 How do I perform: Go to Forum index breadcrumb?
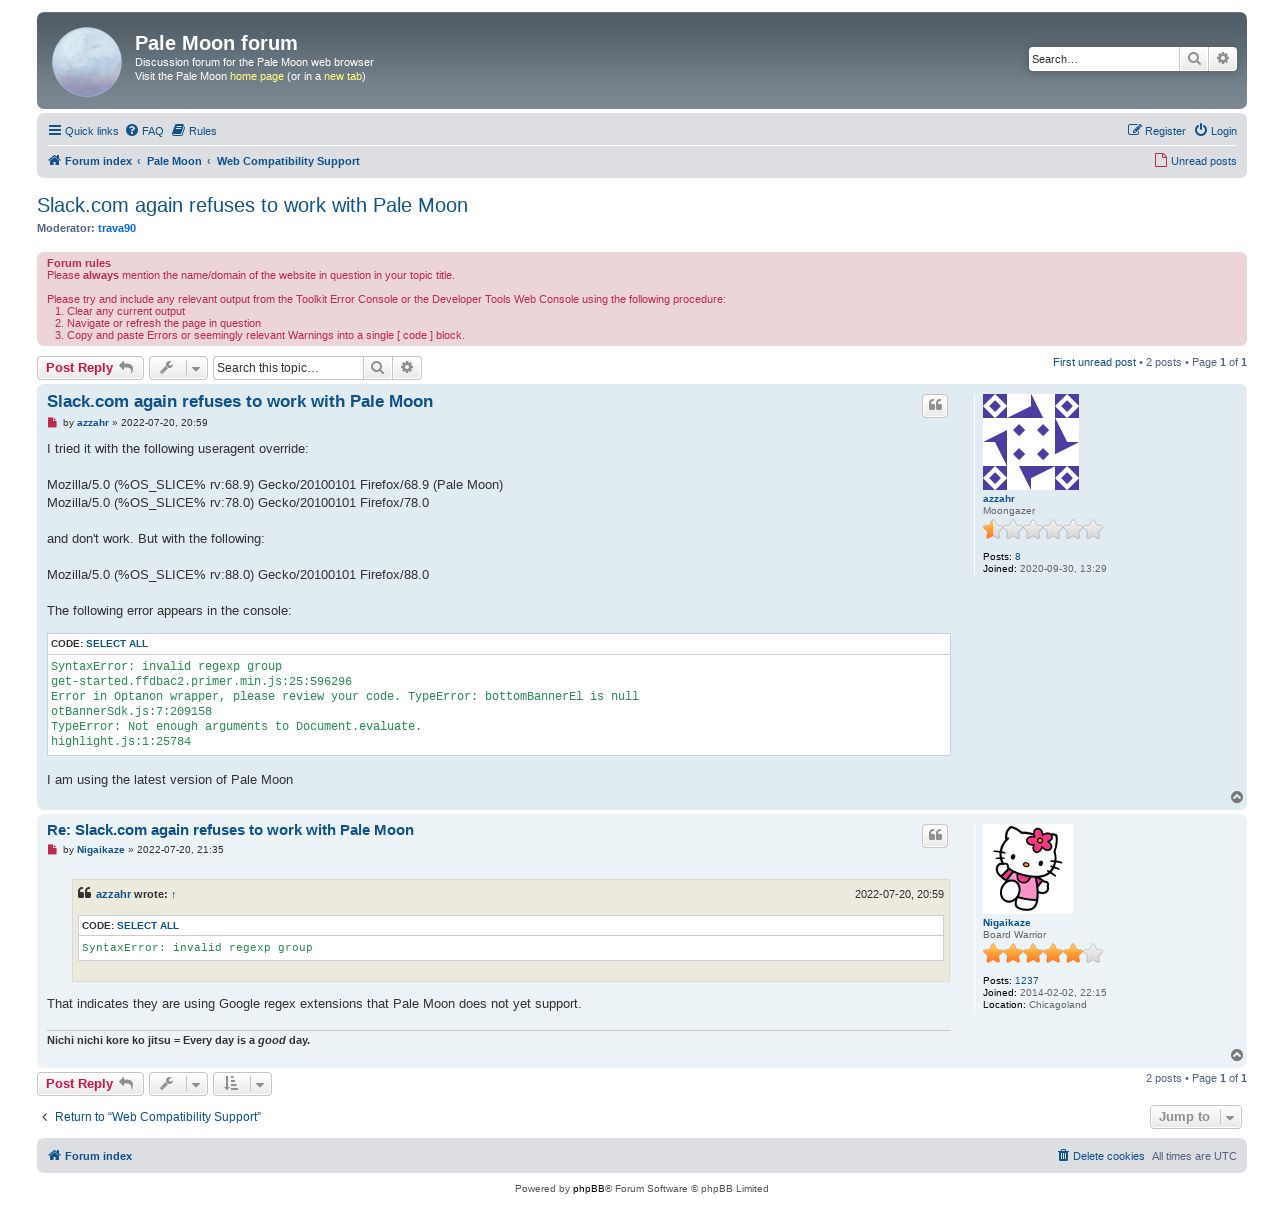(x=90, y=161)
